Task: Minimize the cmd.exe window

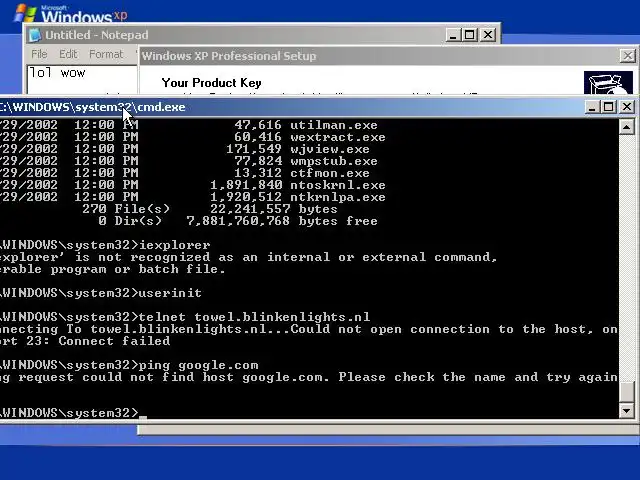Action: 591,107
